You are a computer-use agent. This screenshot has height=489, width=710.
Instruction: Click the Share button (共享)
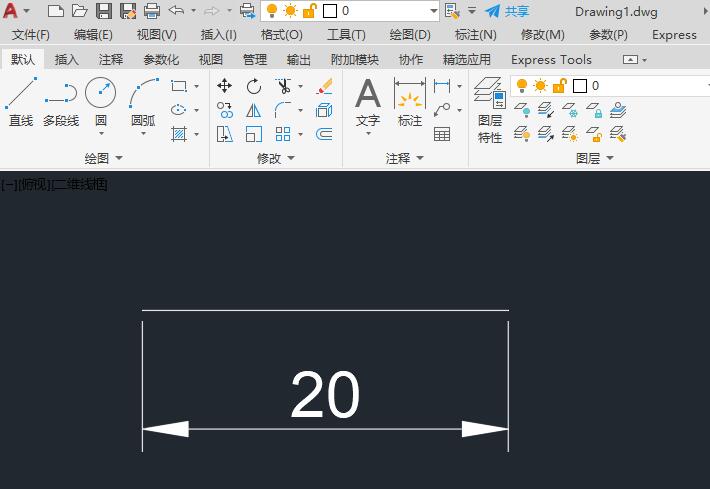coord(507,11)
